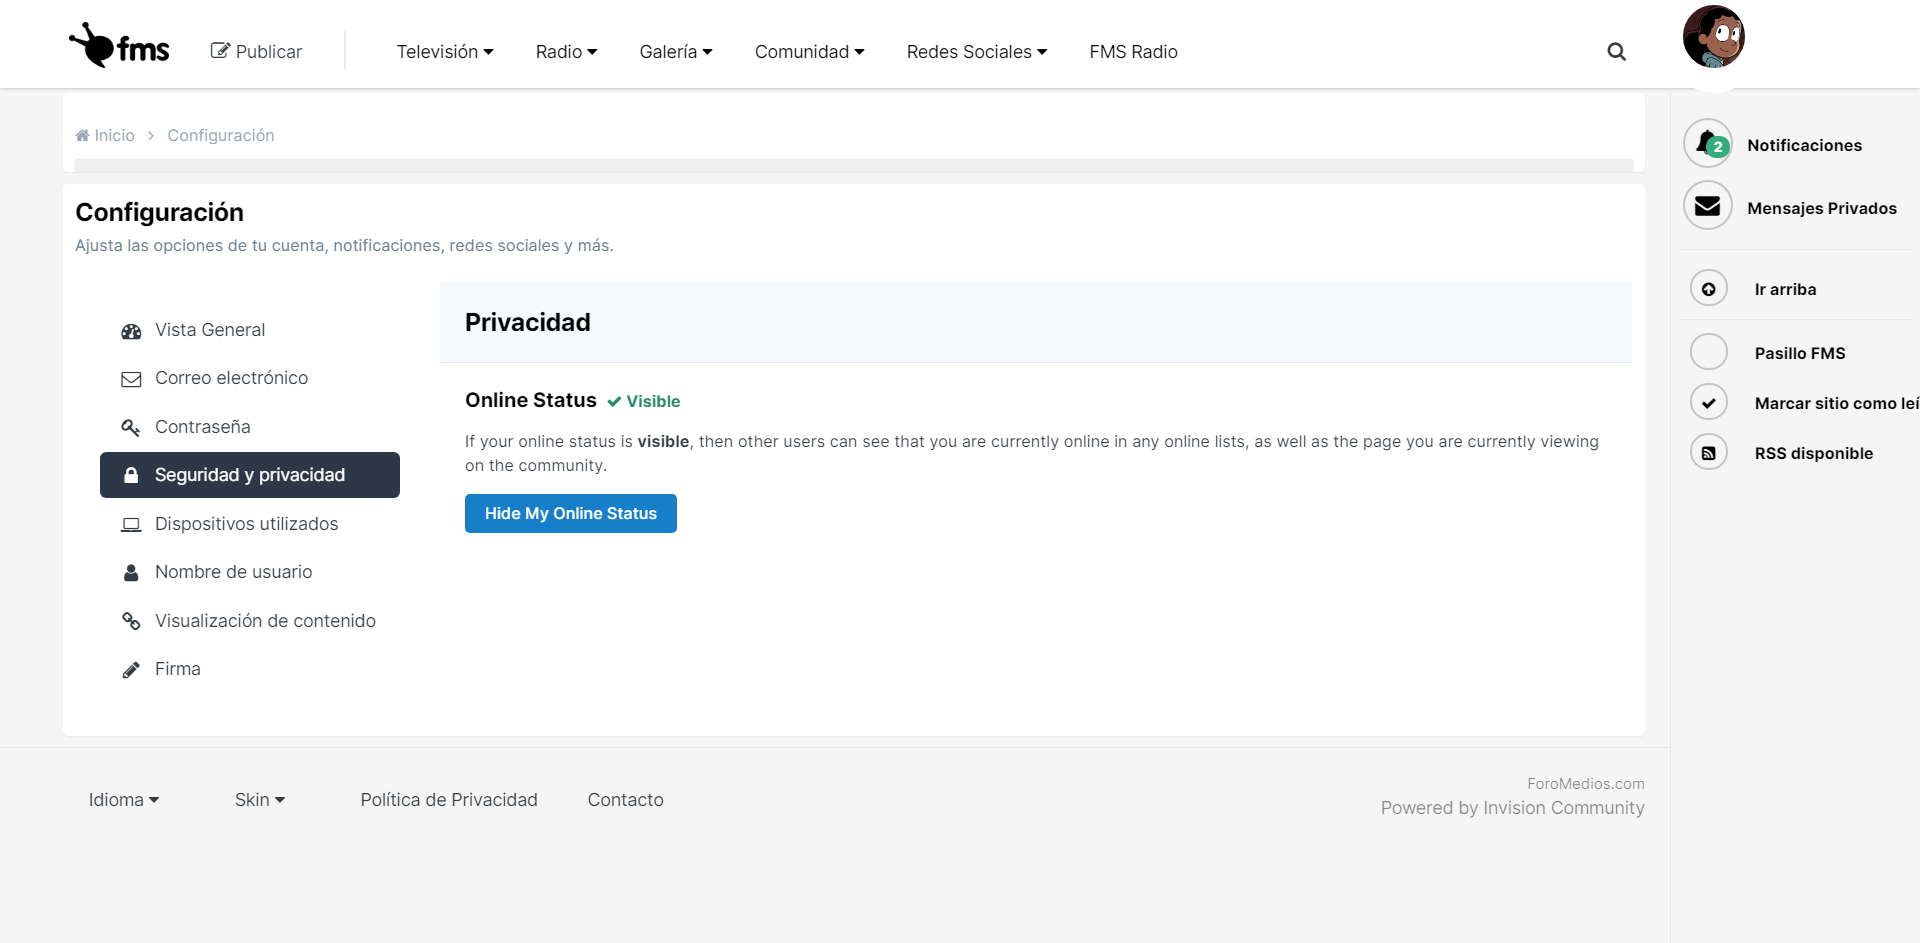Click the Ir arriba arrow icon
The height and width of the screenshot is (943, 1920).
tap(1709, 289)
